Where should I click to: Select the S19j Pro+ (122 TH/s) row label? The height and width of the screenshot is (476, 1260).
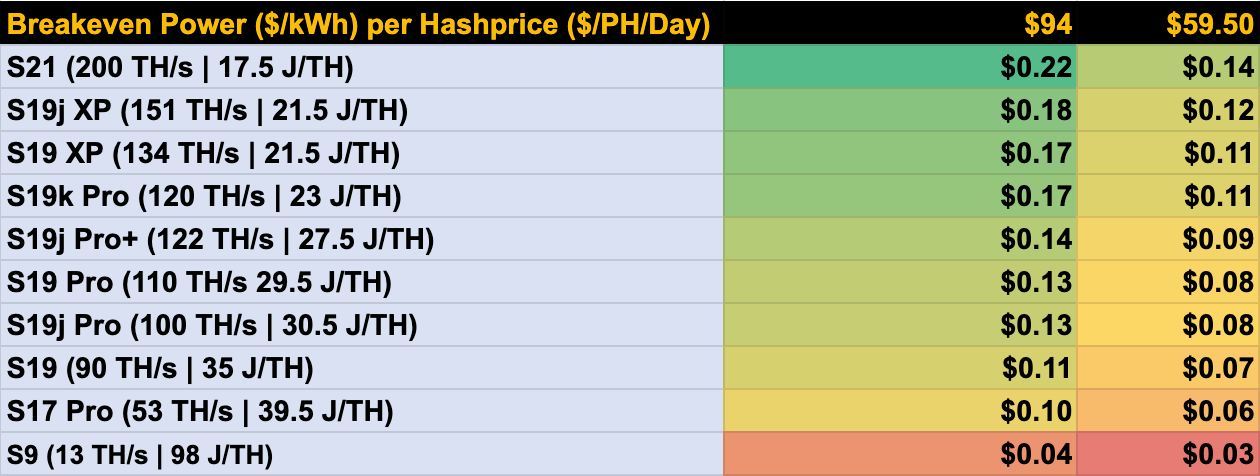pyautogui.click(x=361, y=239)
